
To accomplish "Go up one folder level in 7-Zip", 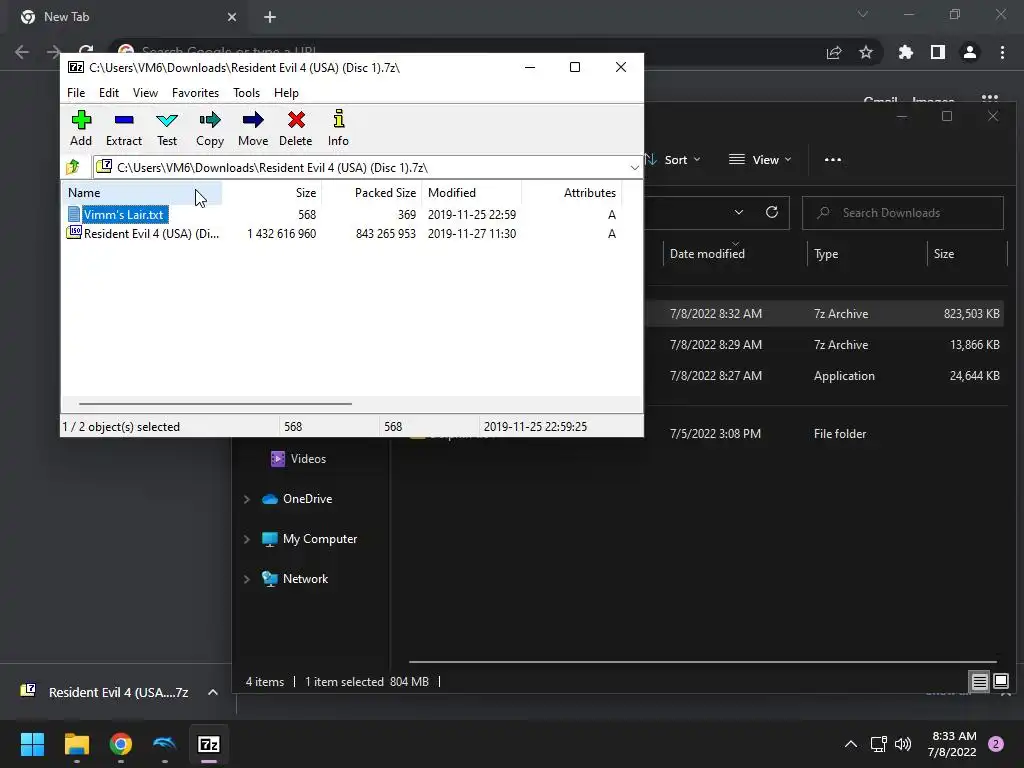I will tap(73, 167).
